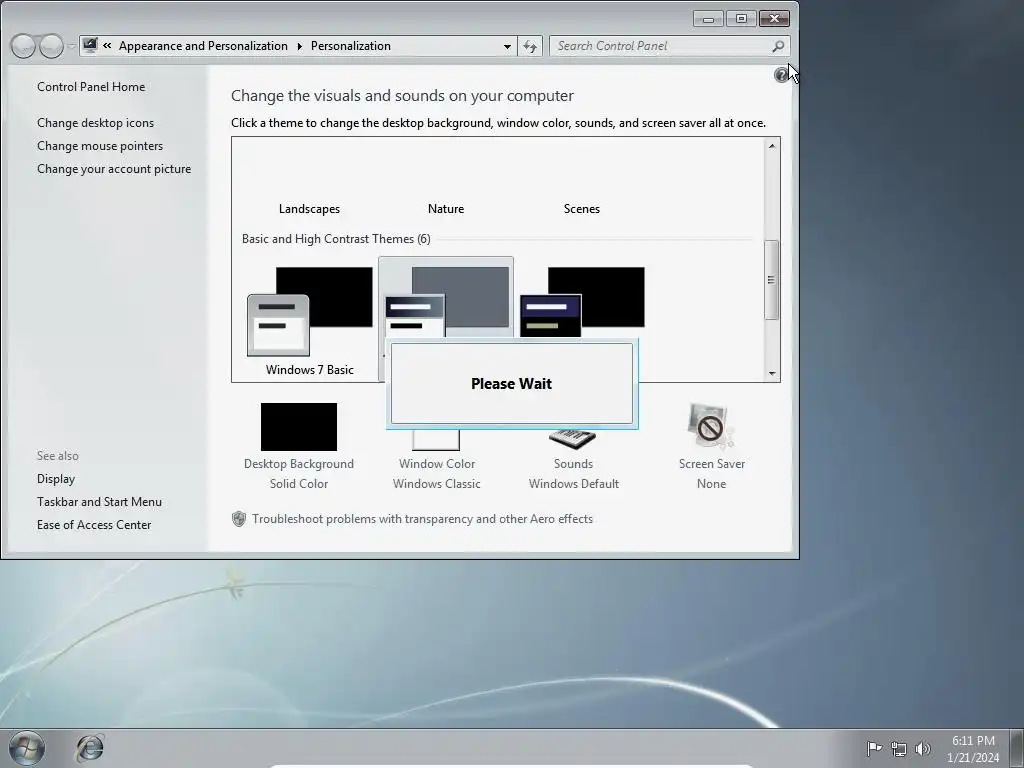1024x768 pixels.
Task: Click the Back navigation arrow button
Action: [x=24, y=46]
